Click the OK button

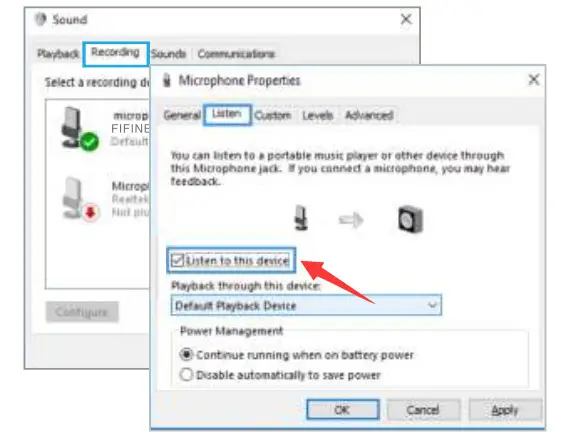[343, 410]
